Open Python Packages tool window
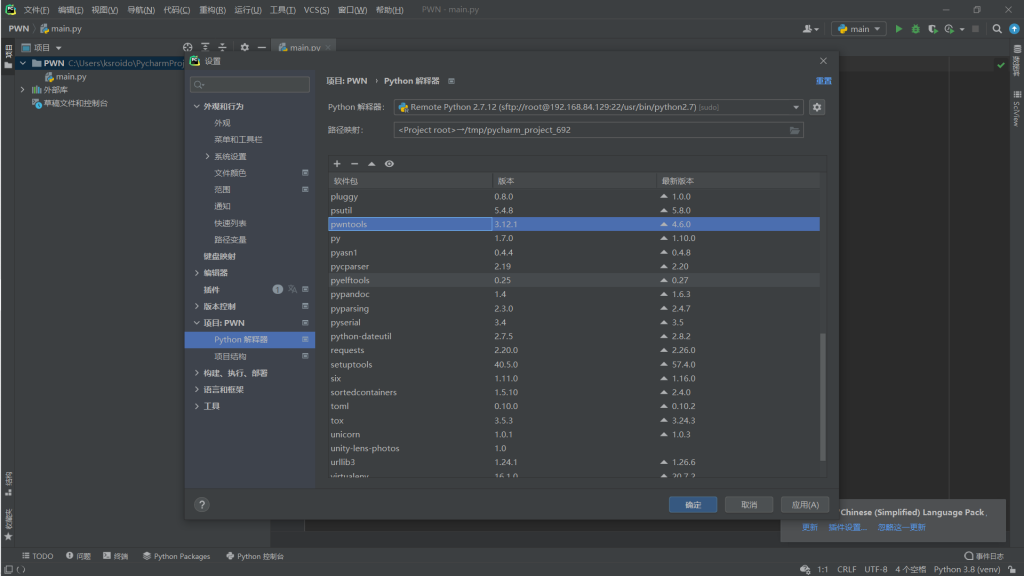 coord(176,556)
